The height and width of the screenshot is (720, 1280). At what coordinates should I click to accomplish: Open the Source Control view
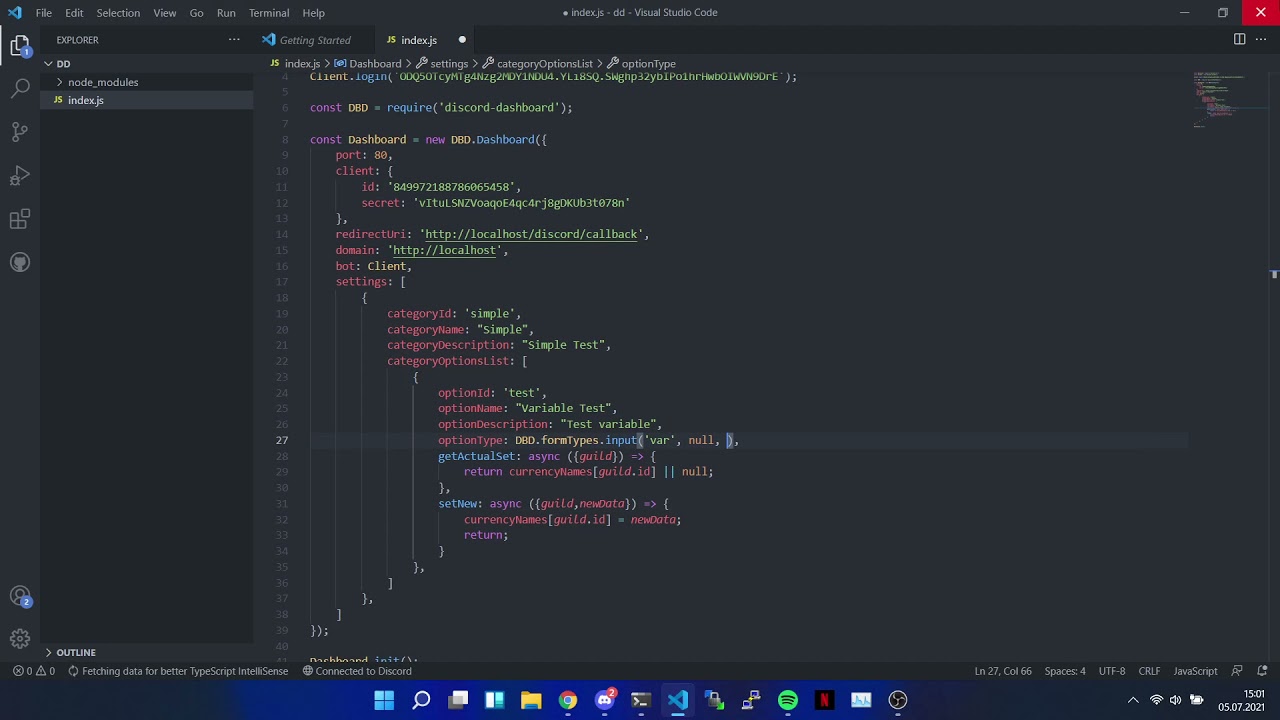click(x=20, y=132)
